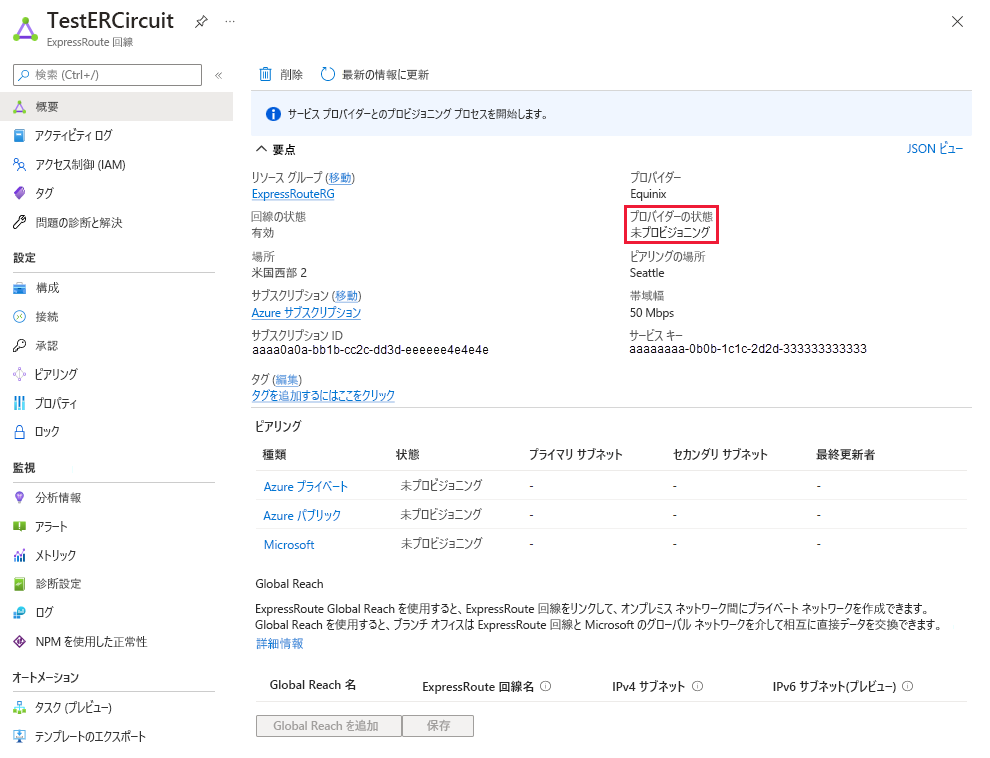Image resolution: width=990 pixels, height=758 pixels.
Task: Open the Azure パブリック peering row
Action: click(x=302, y=516)
